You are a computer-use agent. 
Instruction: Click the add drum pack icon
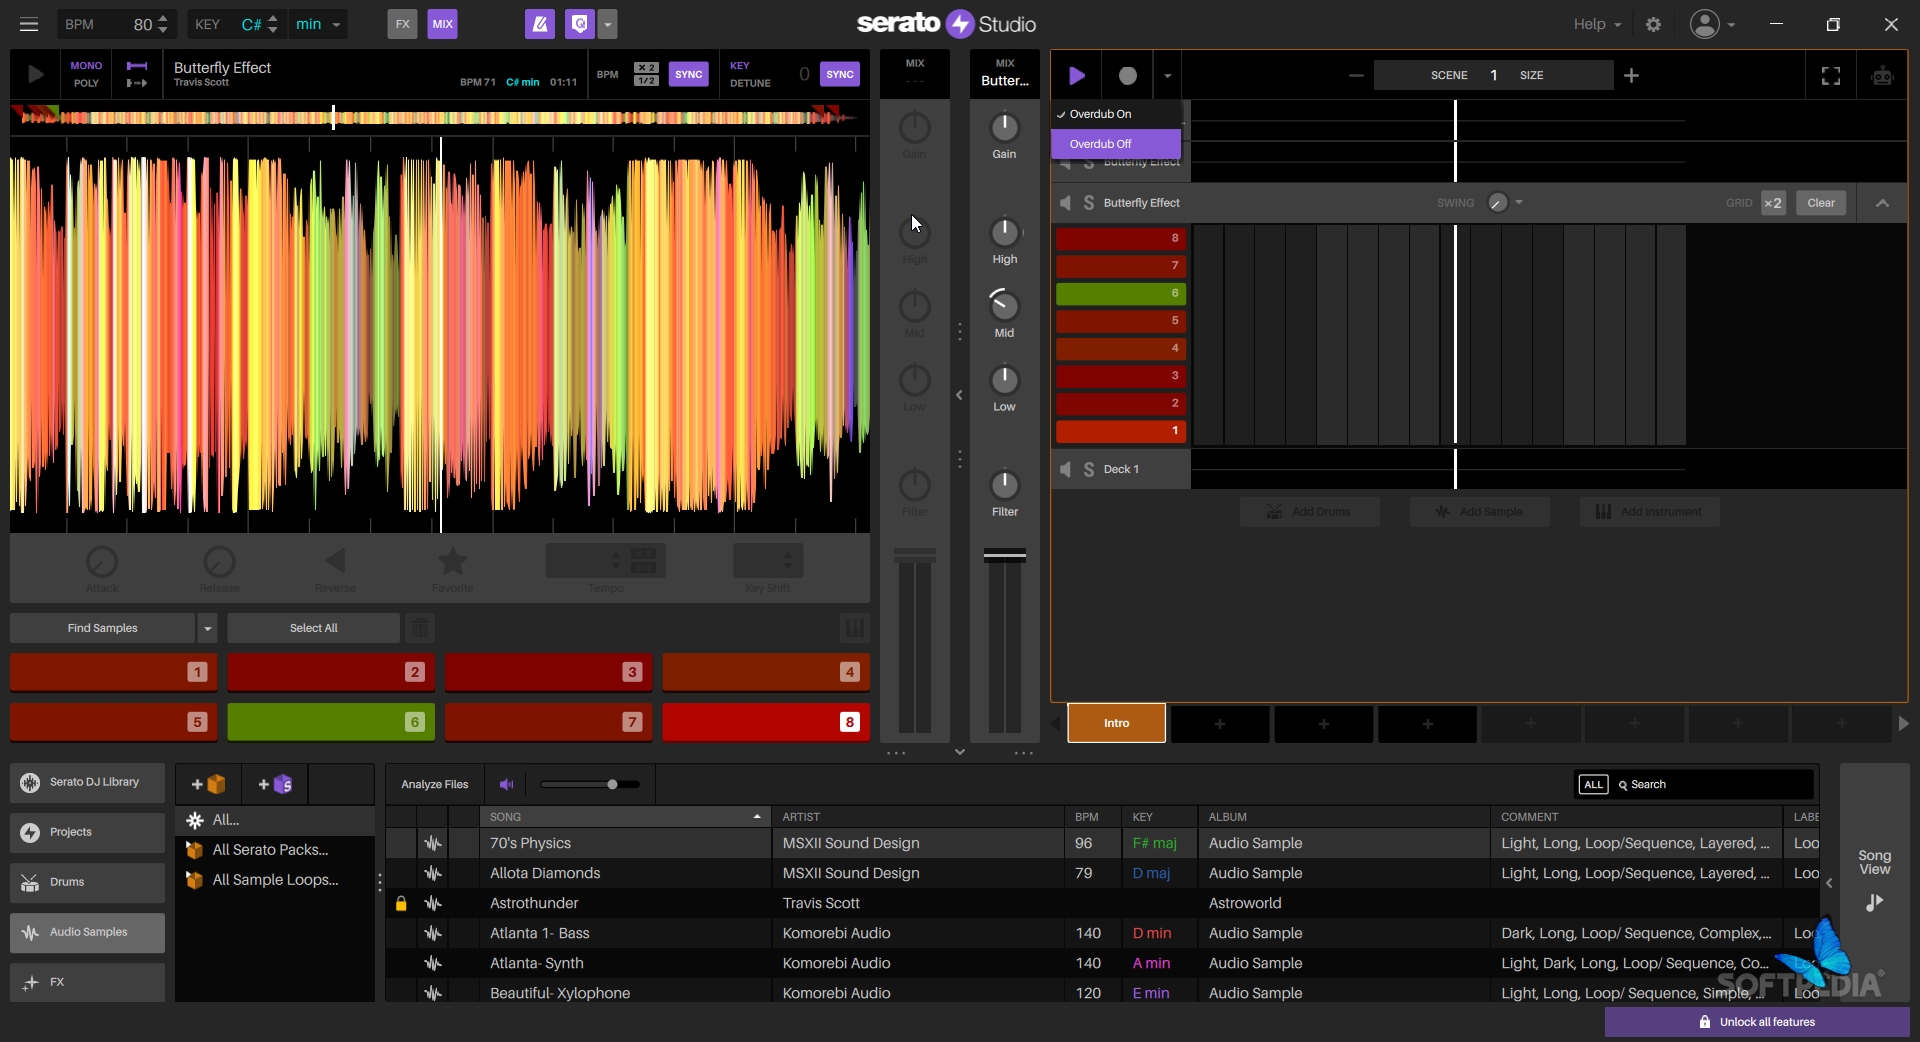point(208,784)
